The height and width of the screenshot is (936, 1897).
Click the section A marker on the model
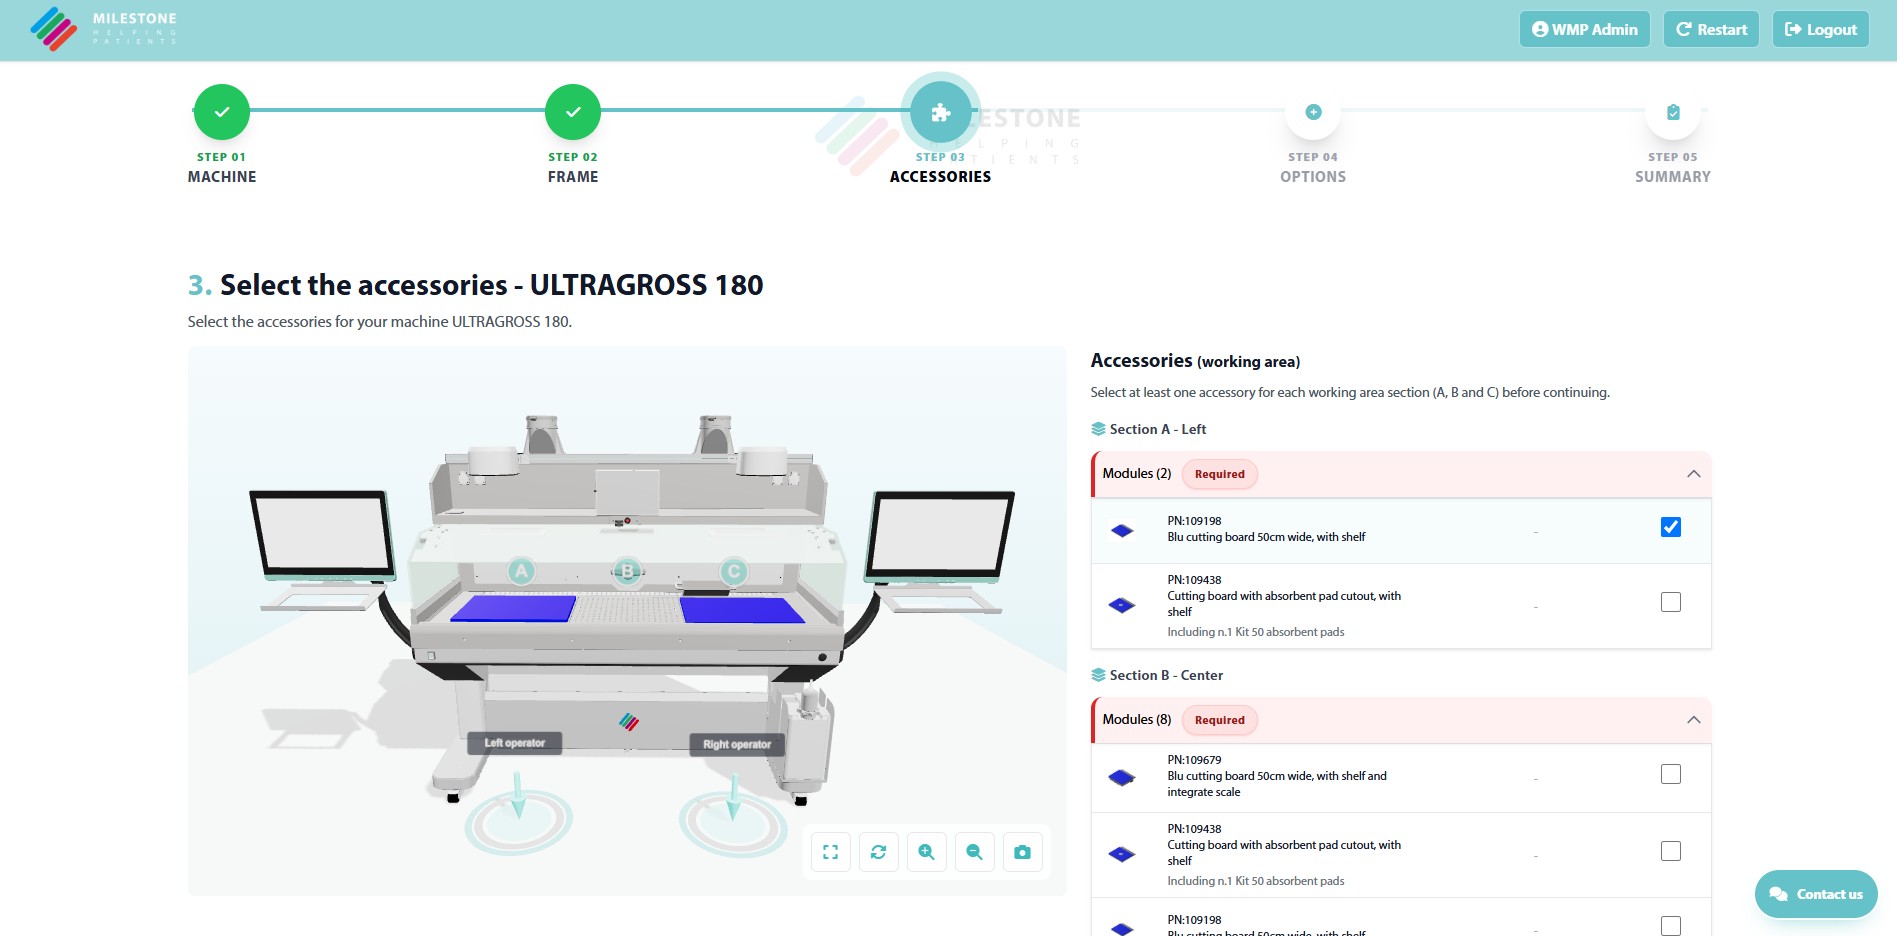pyautogui.click(x=521, y=571)
